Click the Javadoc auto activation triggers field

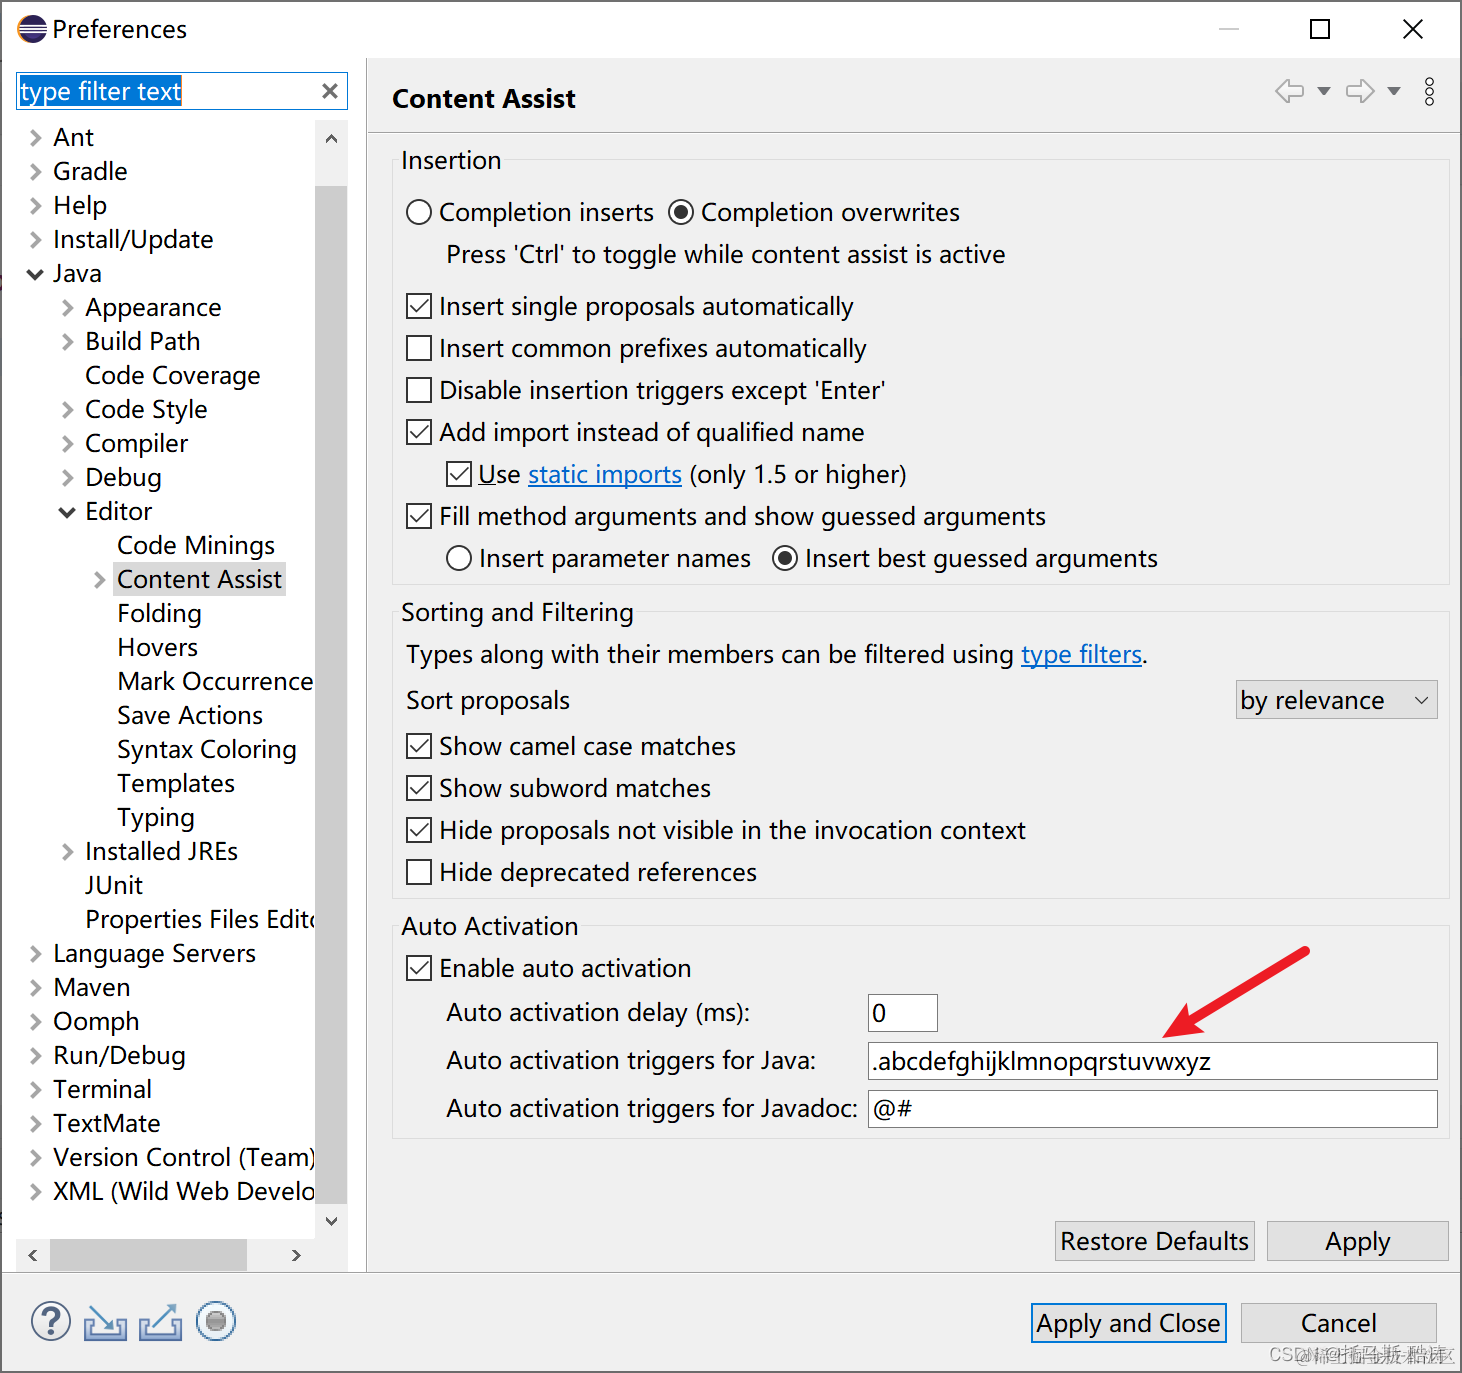[x=1153, y=1109]
